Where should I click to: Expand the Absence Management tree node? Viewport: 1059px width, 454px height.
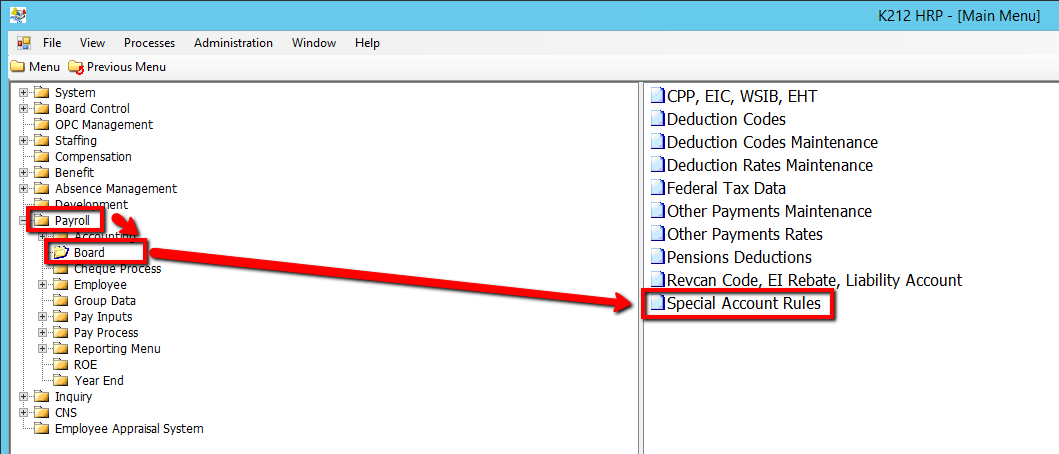pyautogui.click(x=24, y=189)
